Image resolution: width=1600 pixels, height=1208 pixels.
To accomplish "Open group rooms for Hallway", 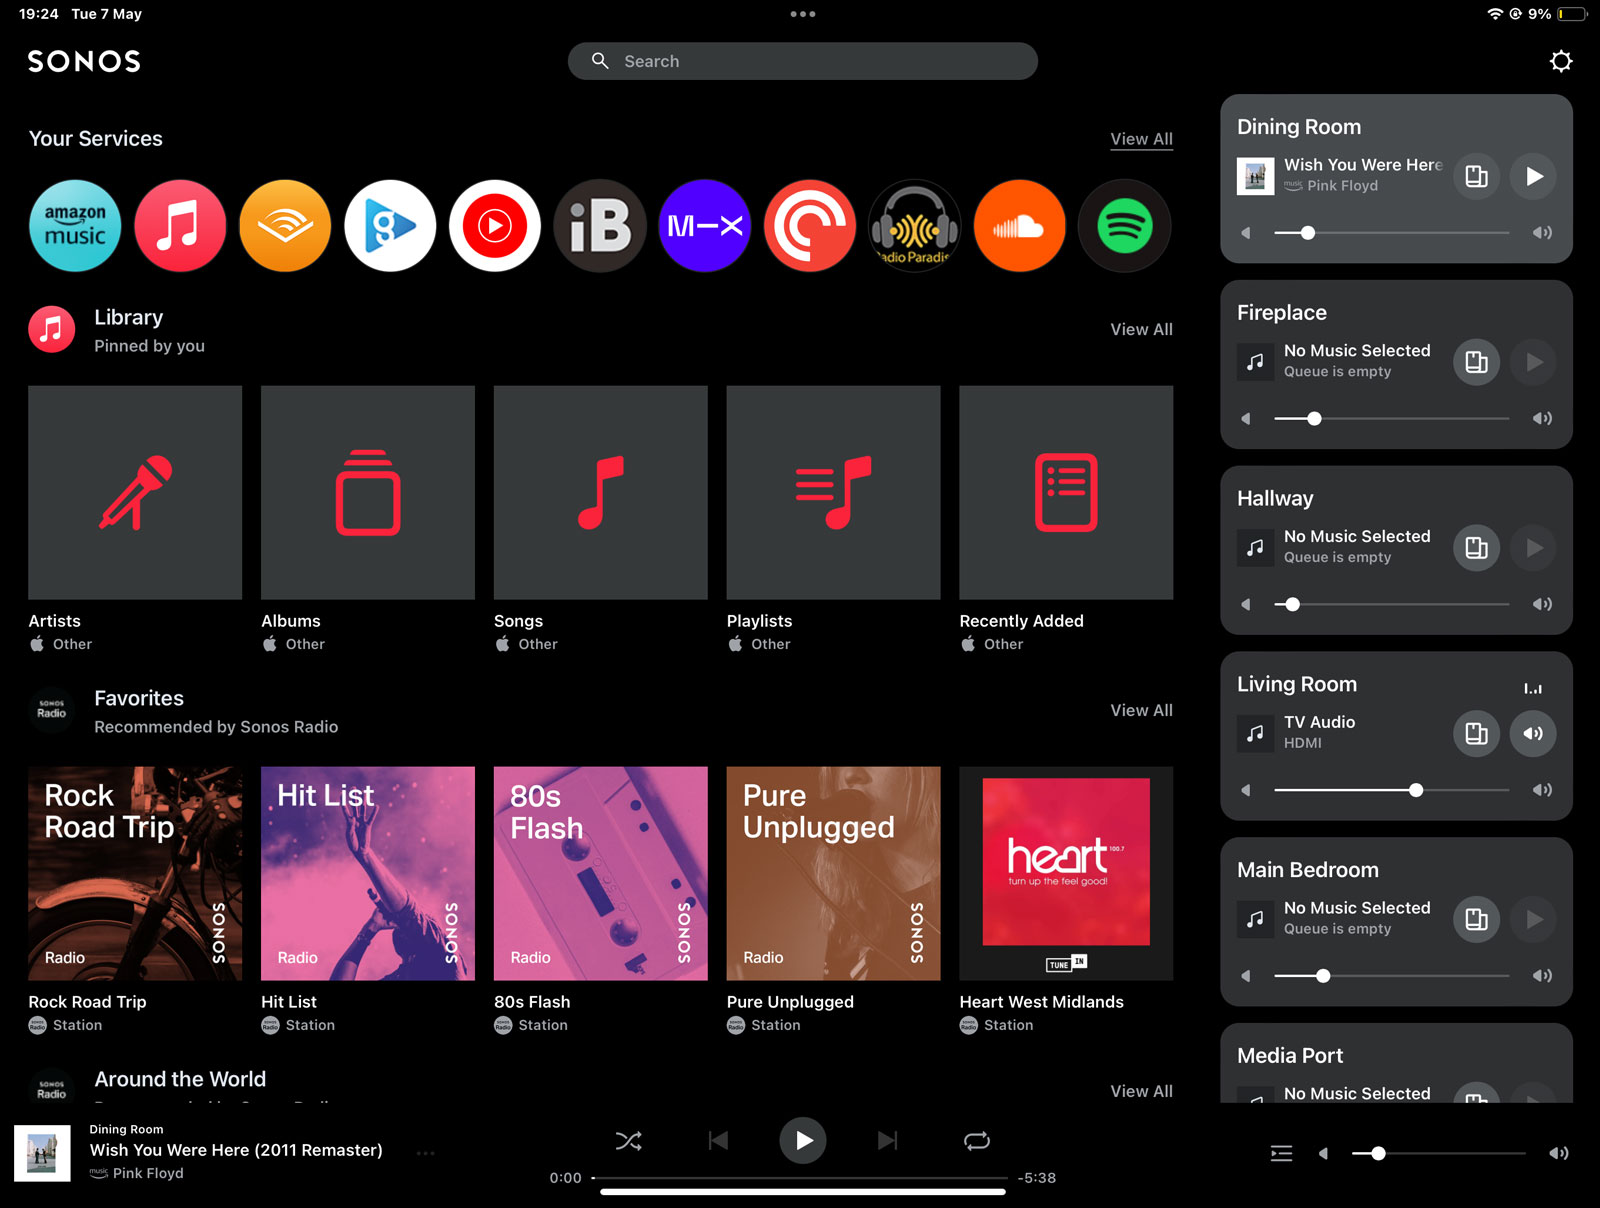I will (x=1476, y=548).
